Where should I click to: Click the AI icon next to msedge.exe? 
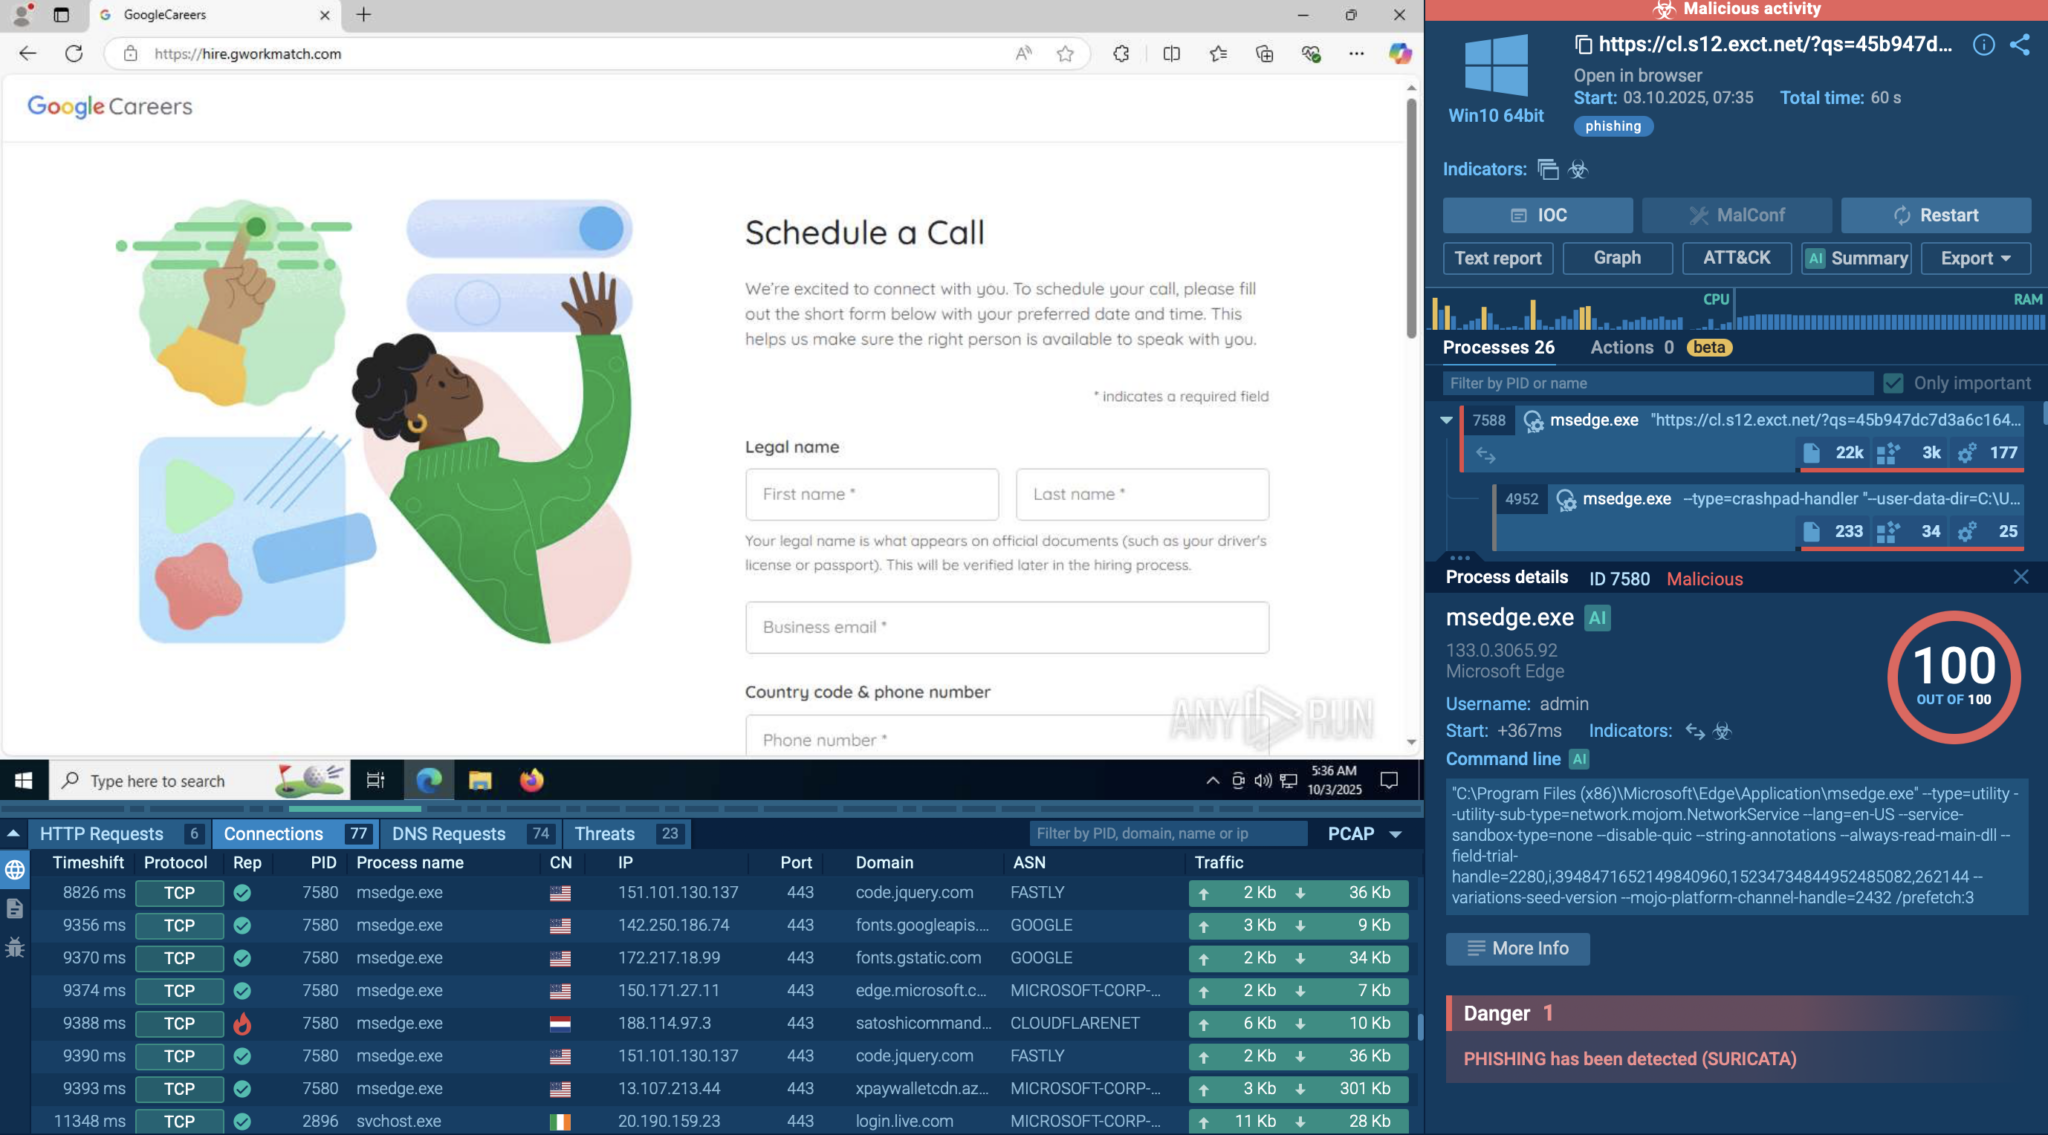coord(1596,617)
